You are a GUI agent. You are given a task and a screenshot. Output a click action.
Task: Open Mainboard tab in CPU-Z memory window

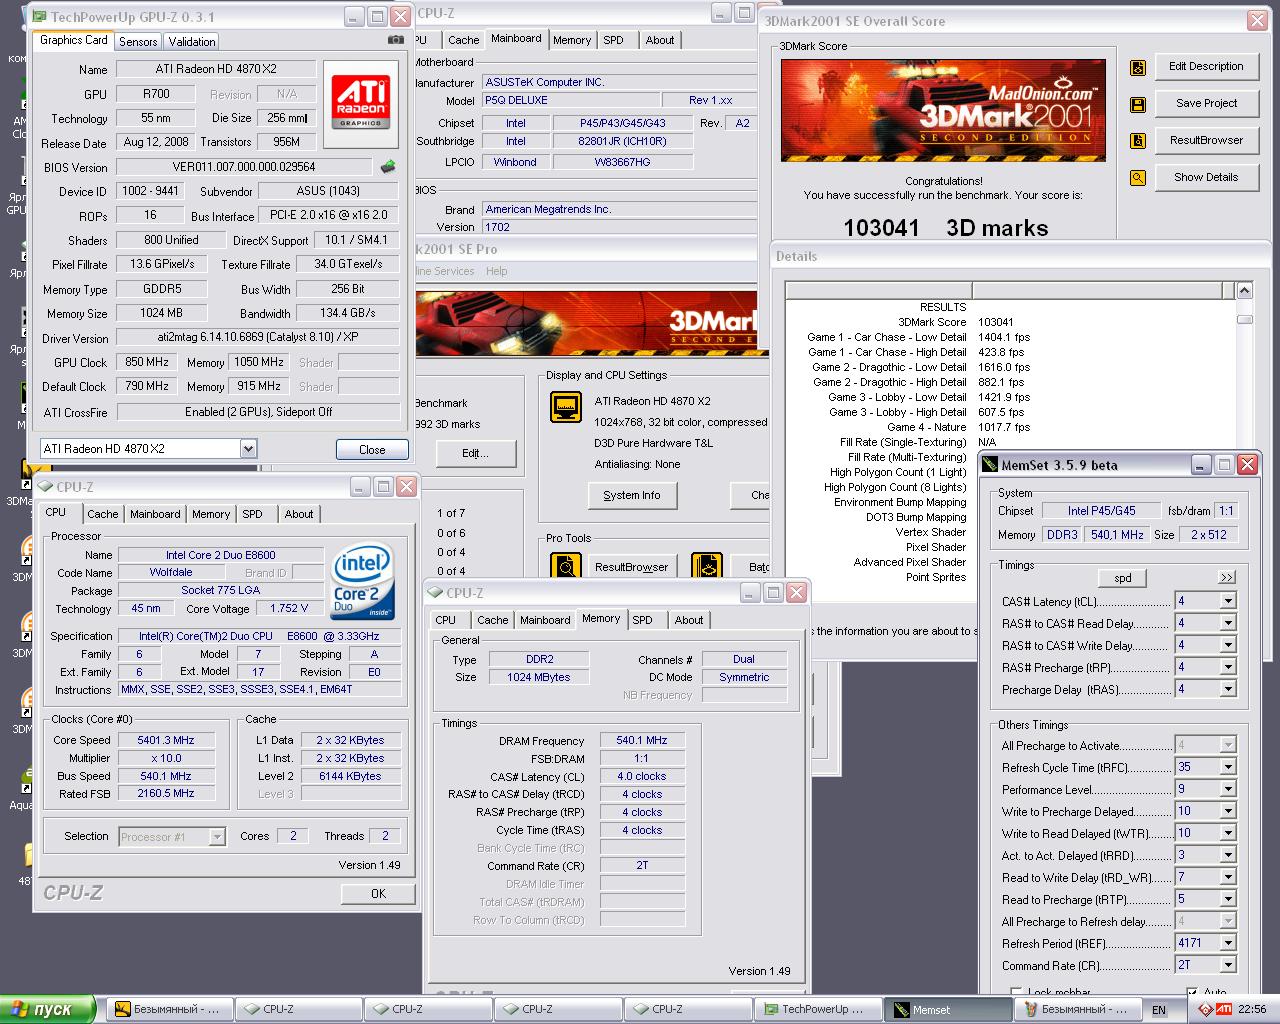545,620
